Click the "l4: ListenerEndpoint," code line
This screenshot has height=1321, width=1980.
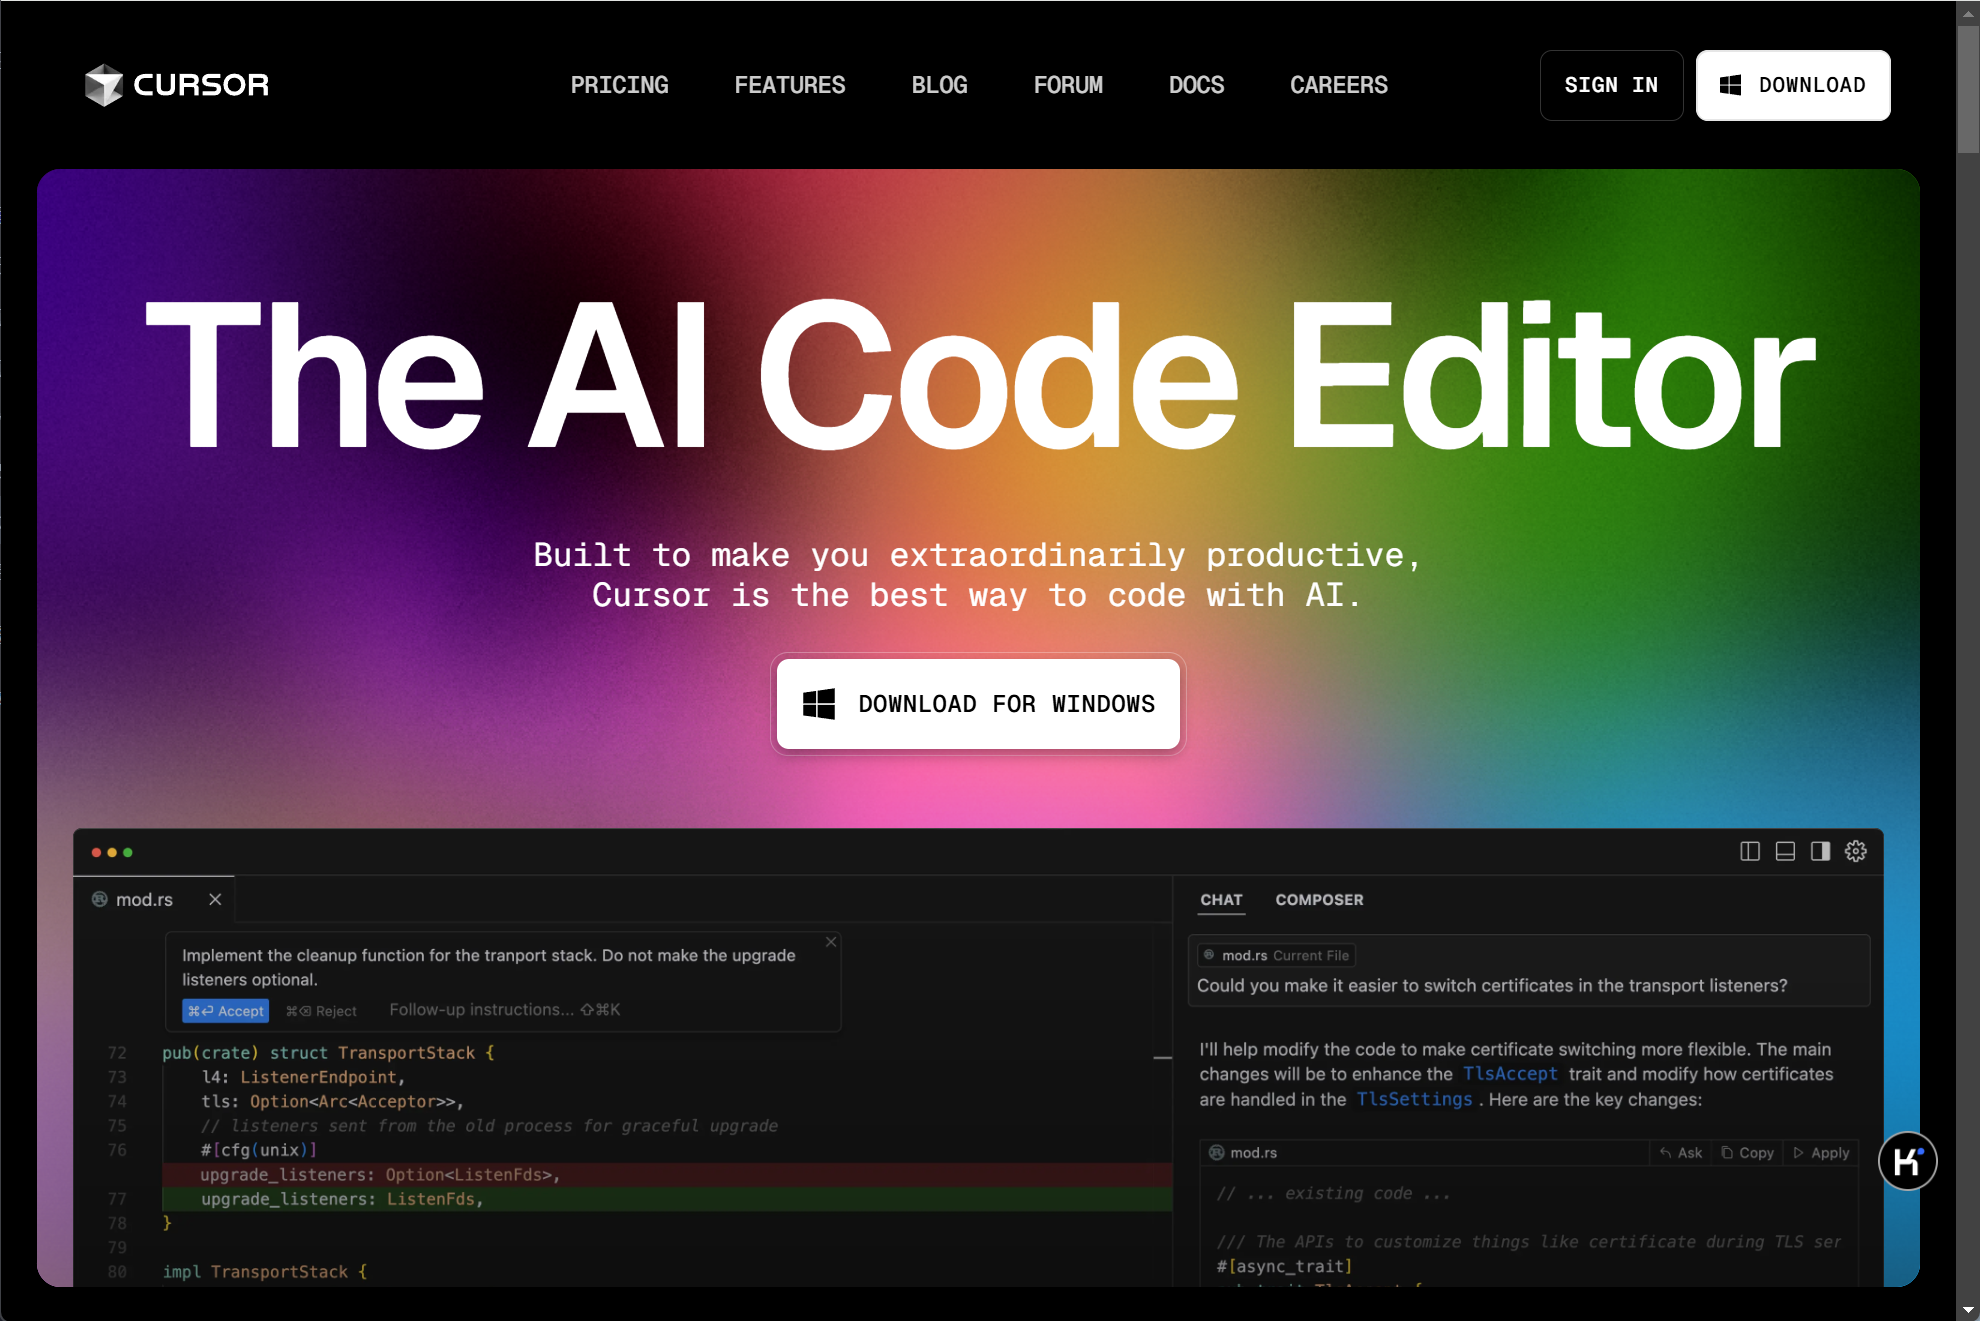pos(303,1077)
